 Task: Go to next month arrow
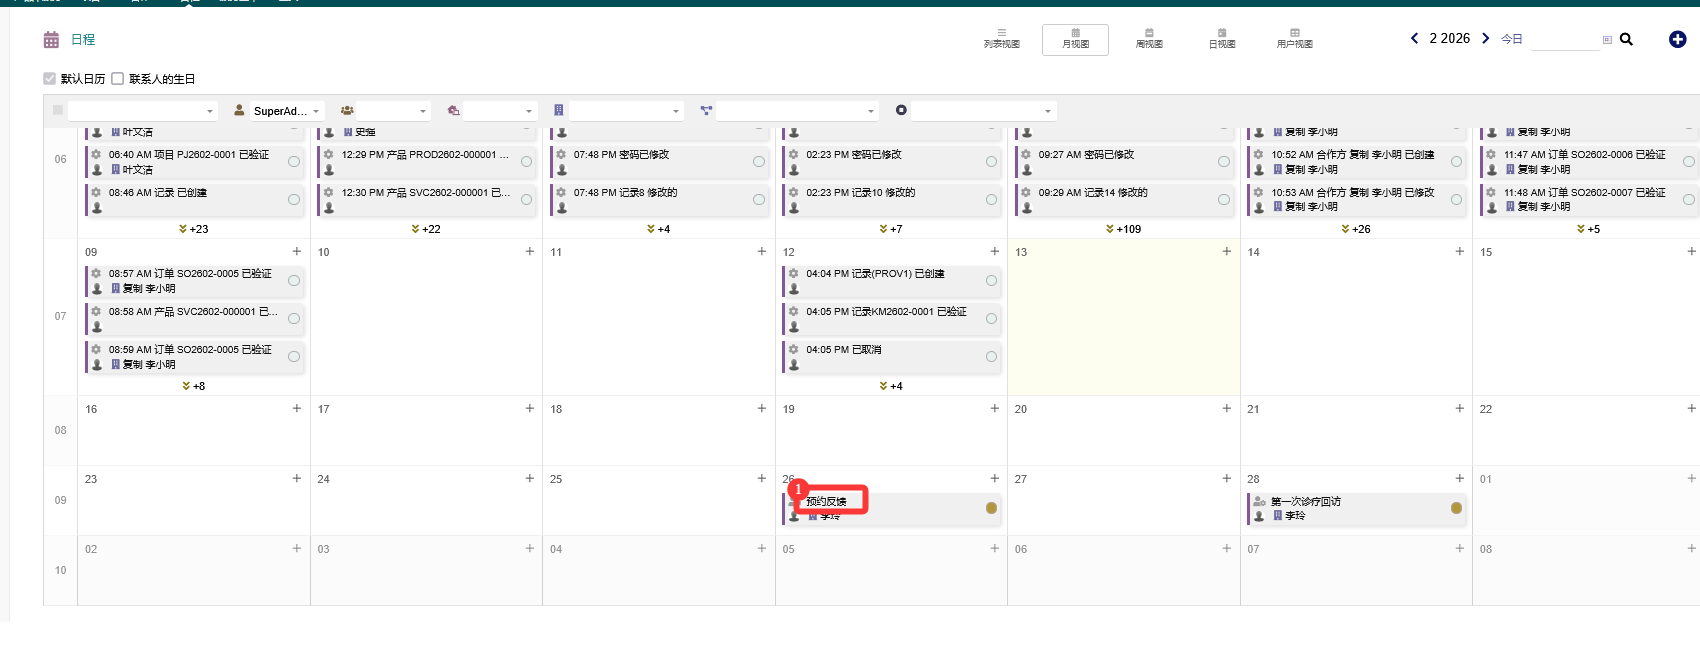[x=1485, y=38]
